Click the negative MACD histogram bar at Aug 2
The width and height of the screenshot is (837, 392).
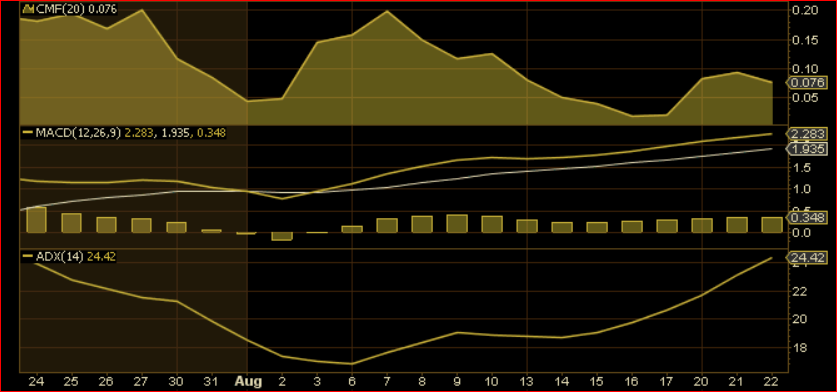point(282,236)
